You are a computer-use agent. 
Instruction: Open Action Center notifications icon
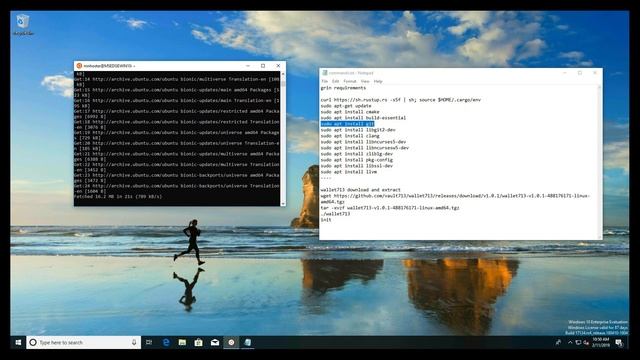pyautogui.click(x=619, y=342)
